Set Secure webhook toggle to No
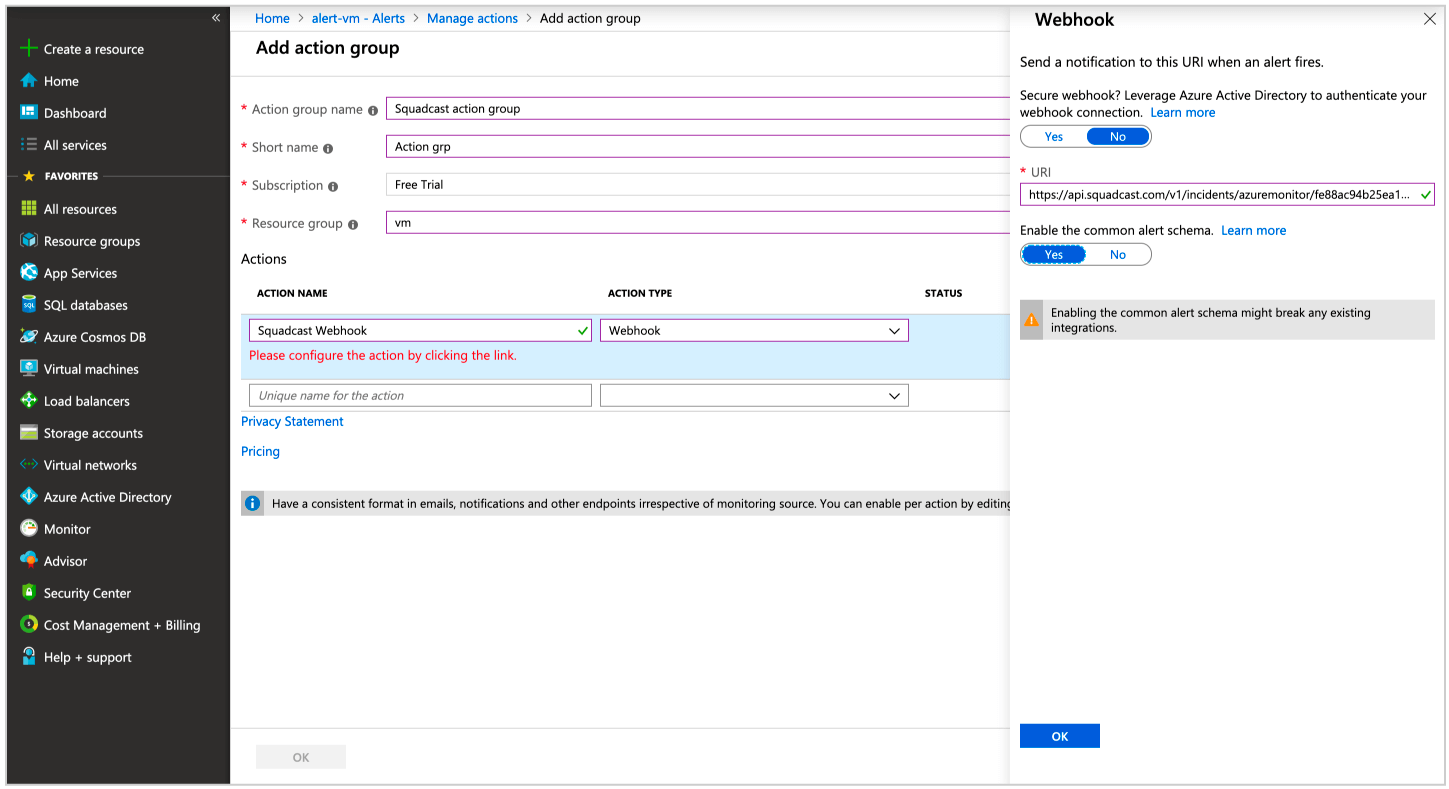This screenshot has width=1449, height=789. tap(1118, 137)
